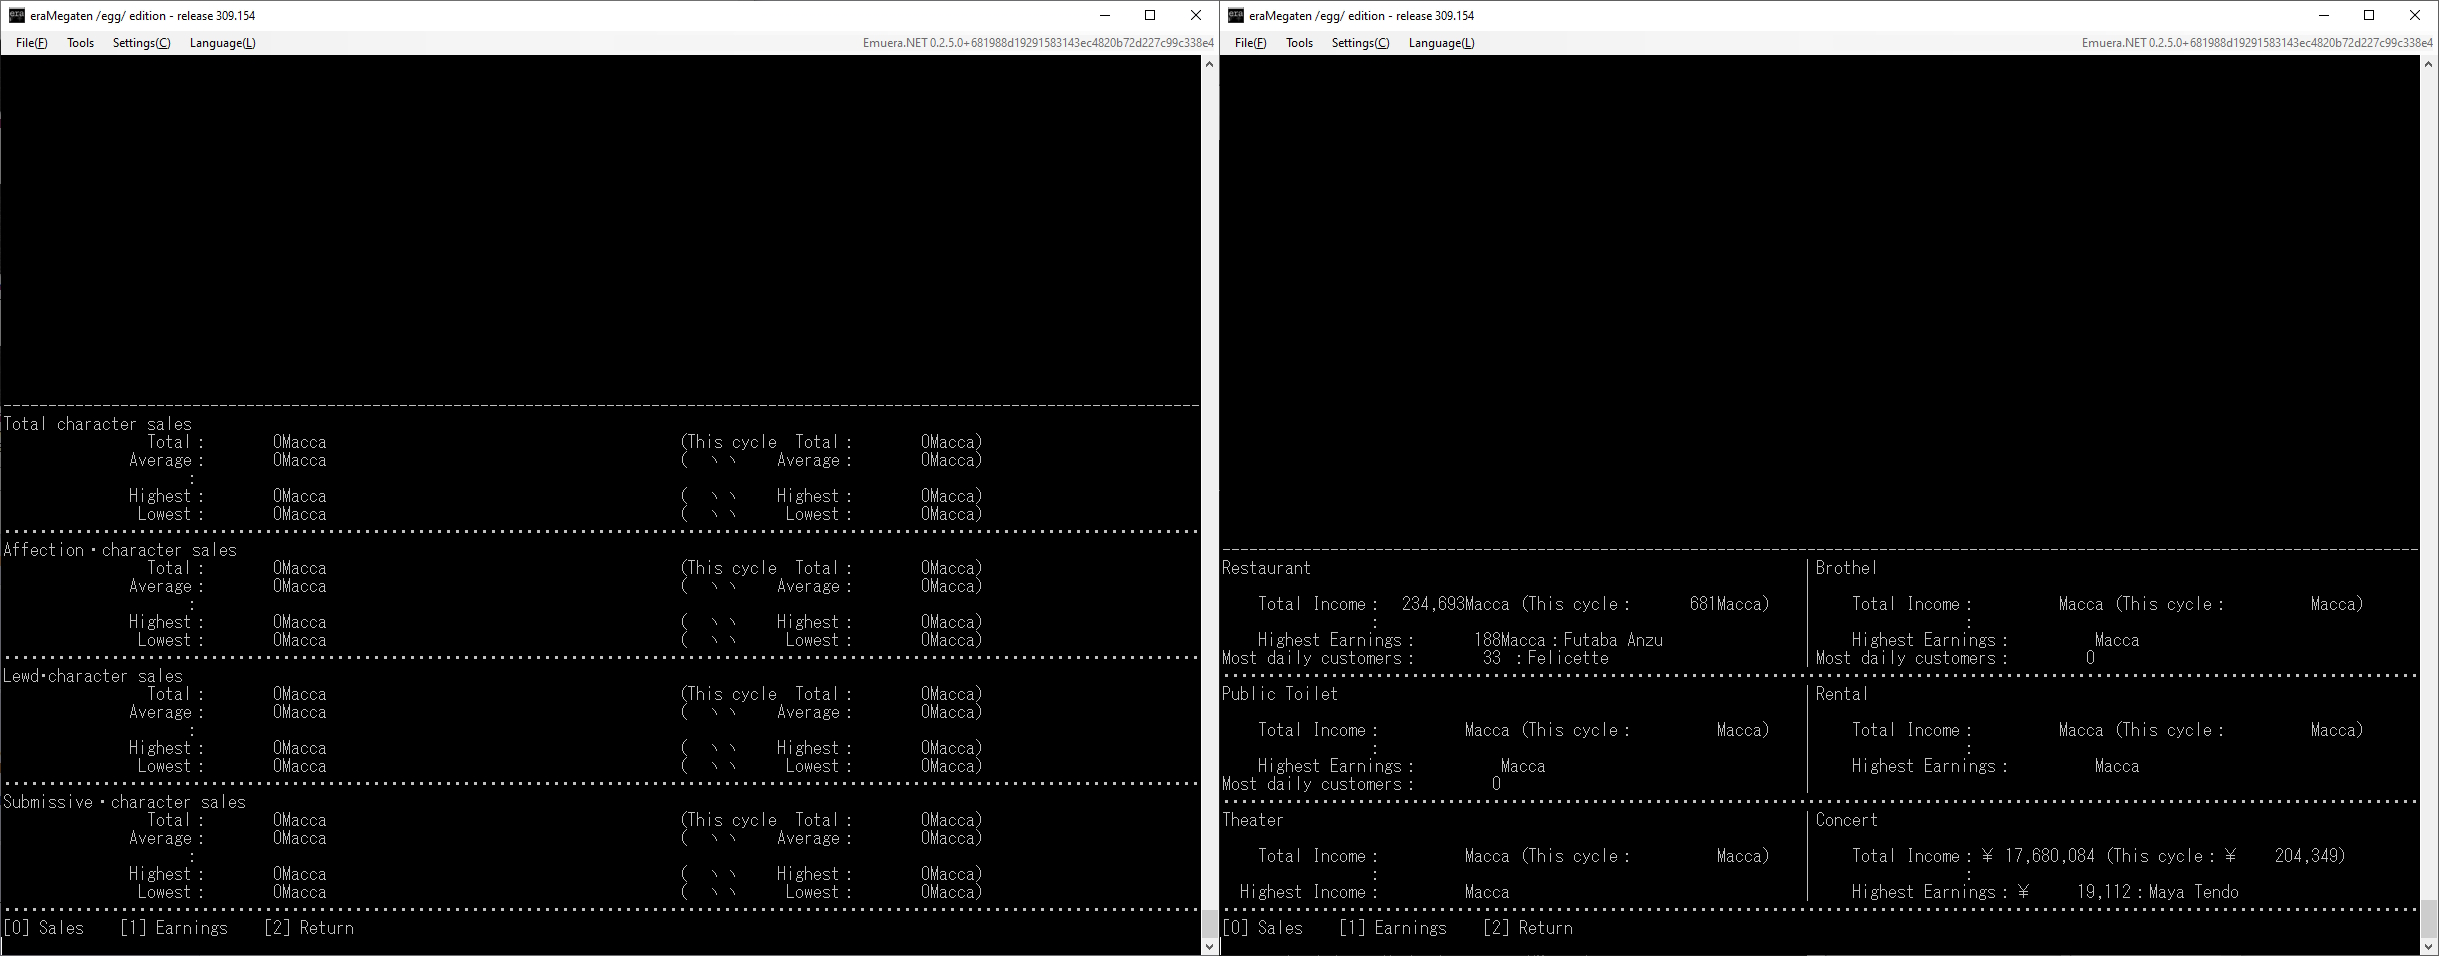Maximize the left eraMegaten window

1150,15
